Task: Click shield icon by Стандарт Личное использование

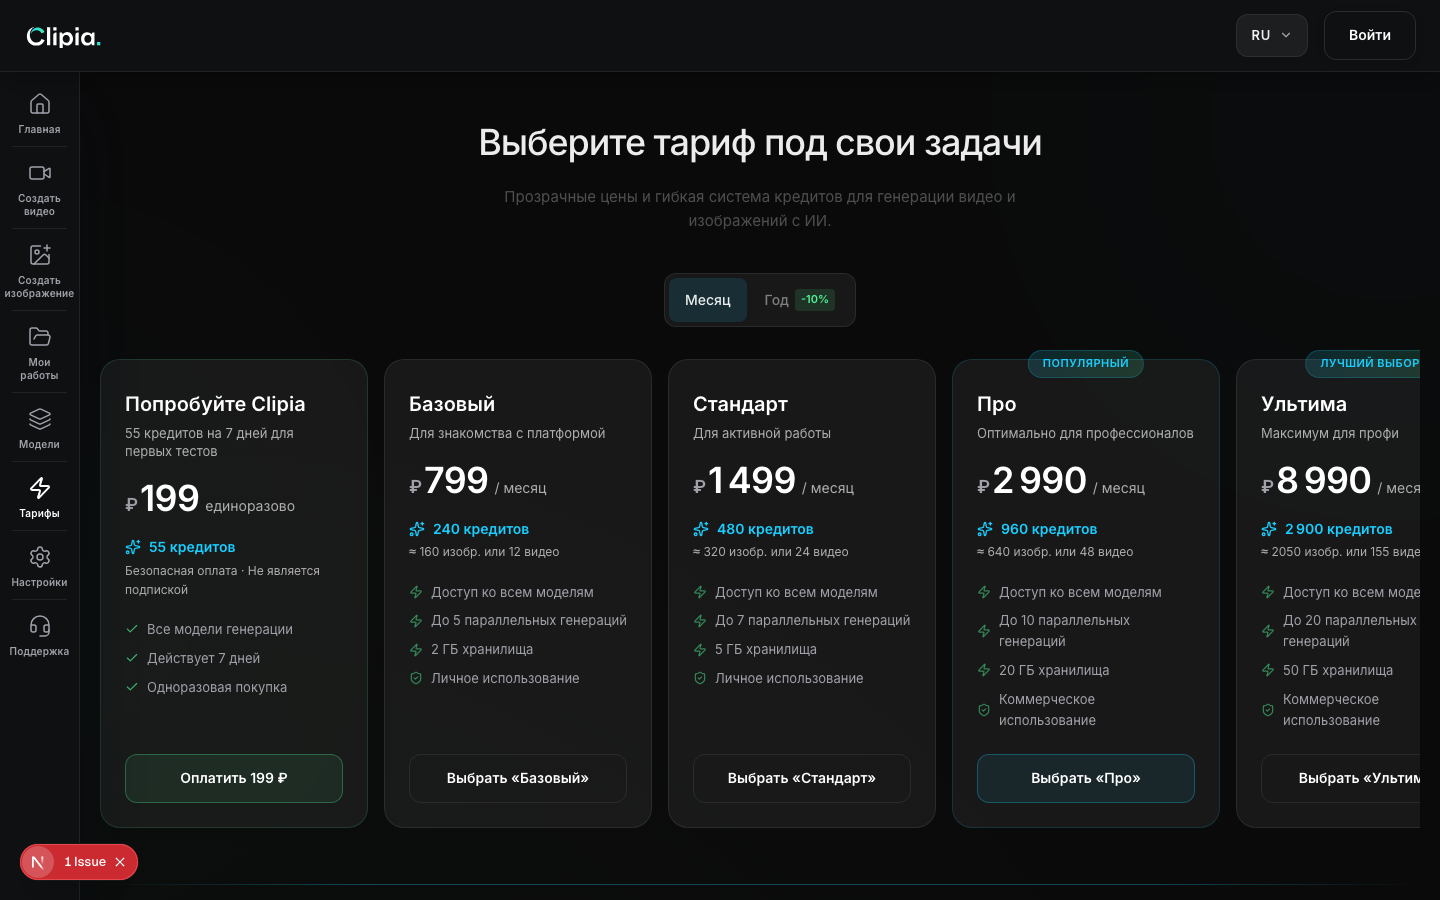Action: (700, 678)
